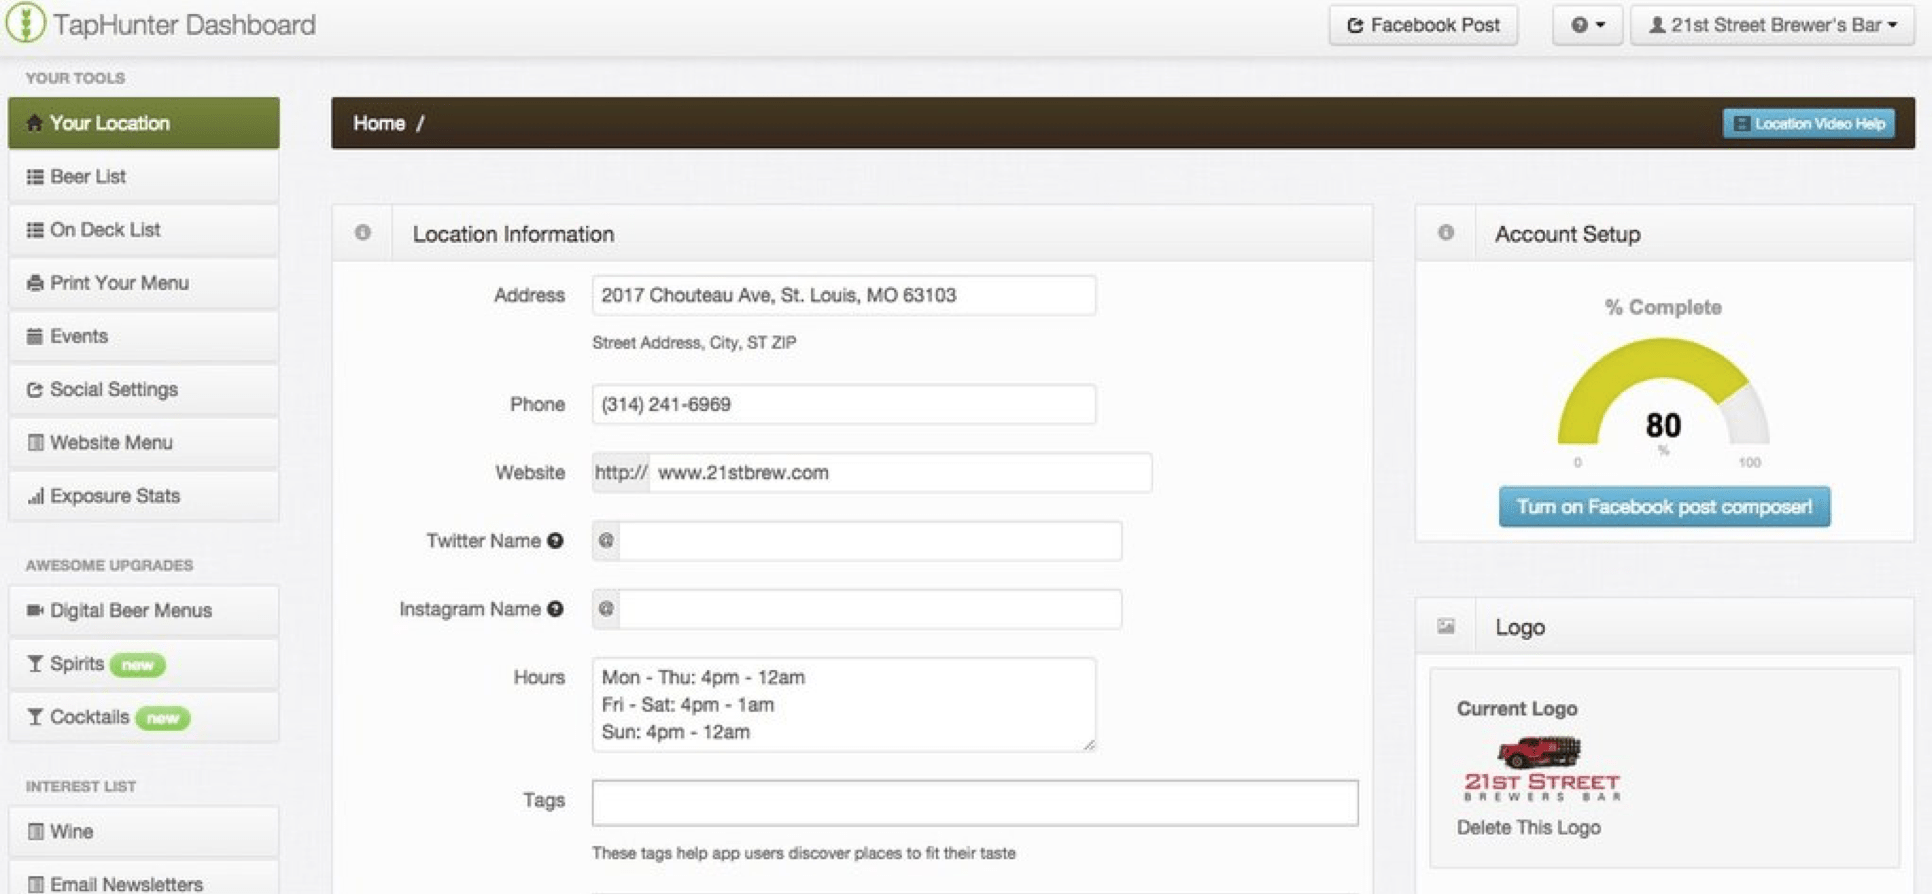Click the Home breadcrumb link
Screen dimensions: 1932x894
(x=379, y=123)
